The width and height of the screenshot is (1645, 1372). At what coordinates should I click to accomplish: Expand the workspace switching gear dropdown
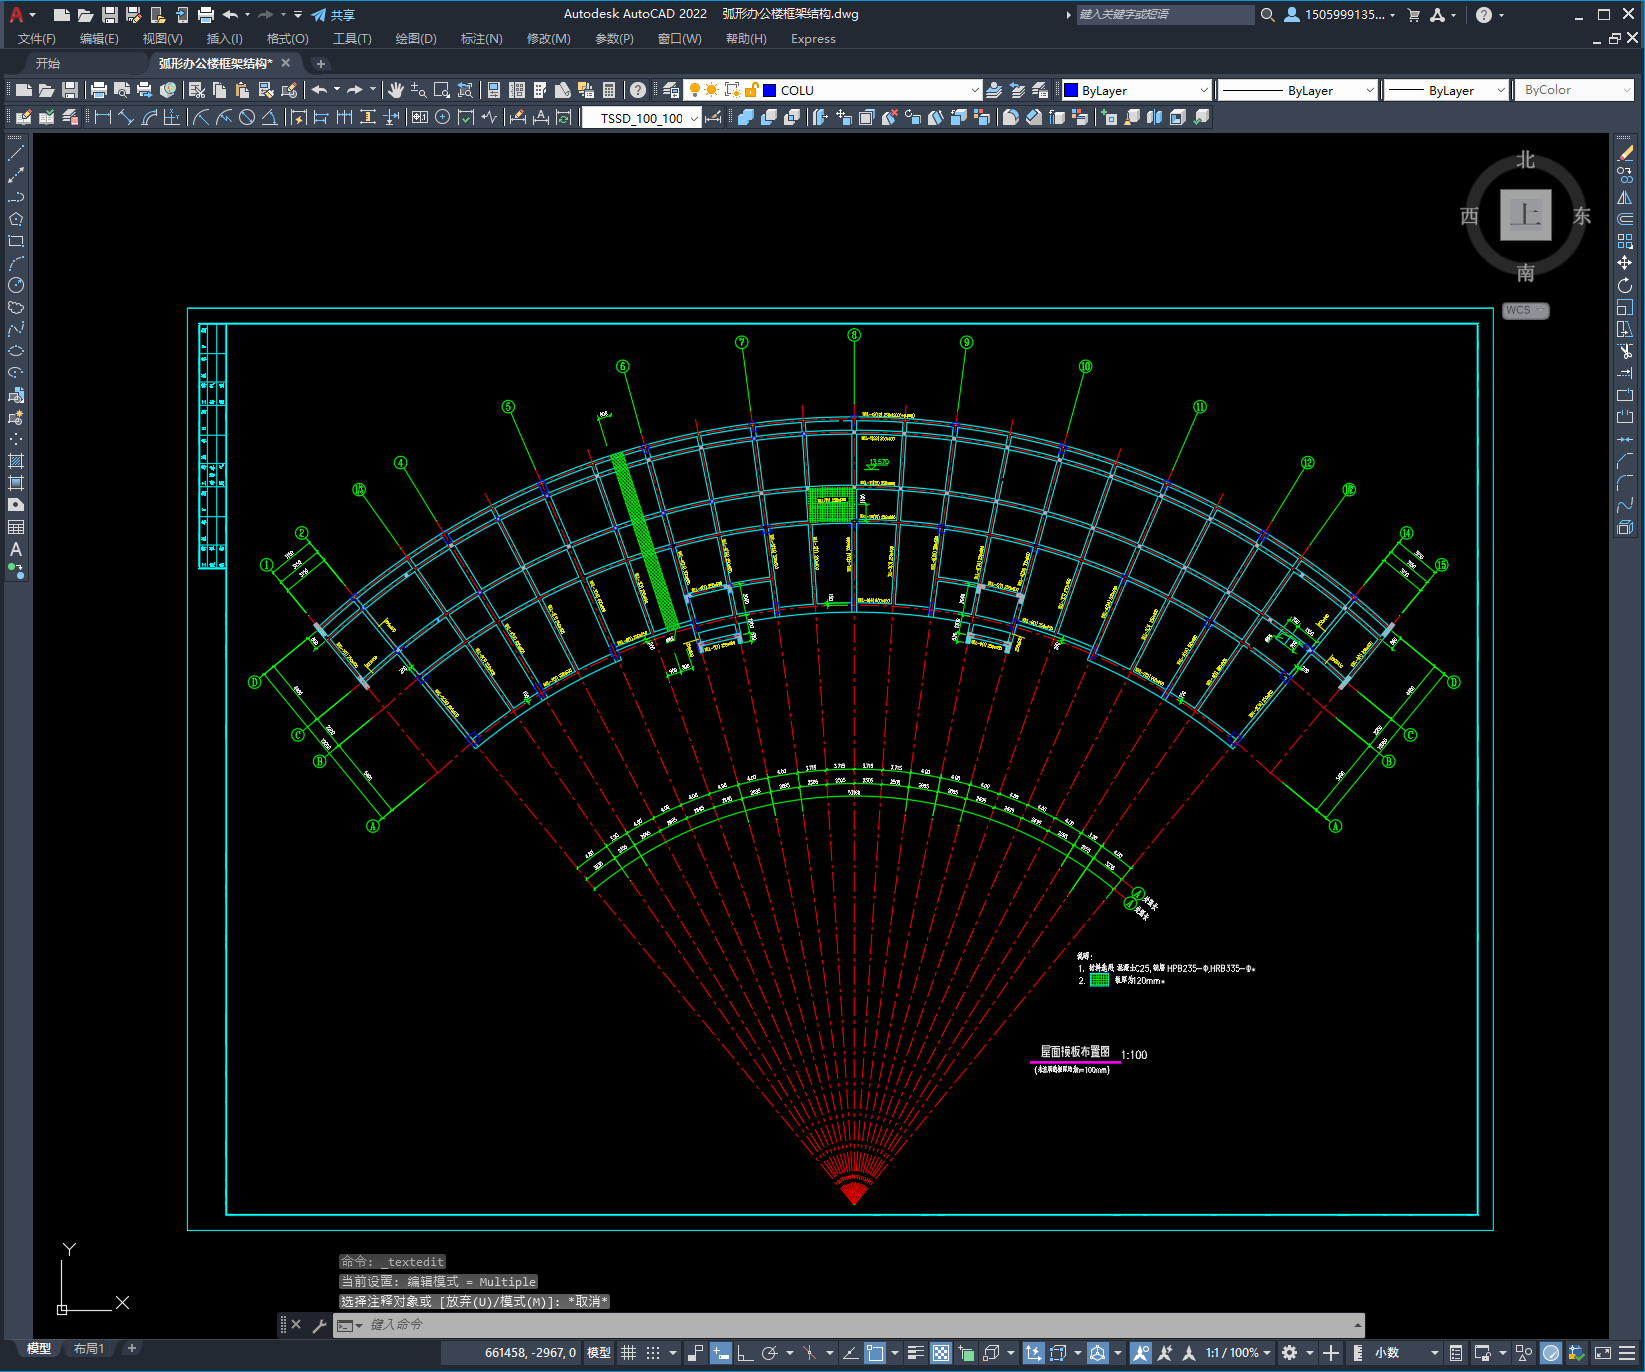(1310, 1353)
